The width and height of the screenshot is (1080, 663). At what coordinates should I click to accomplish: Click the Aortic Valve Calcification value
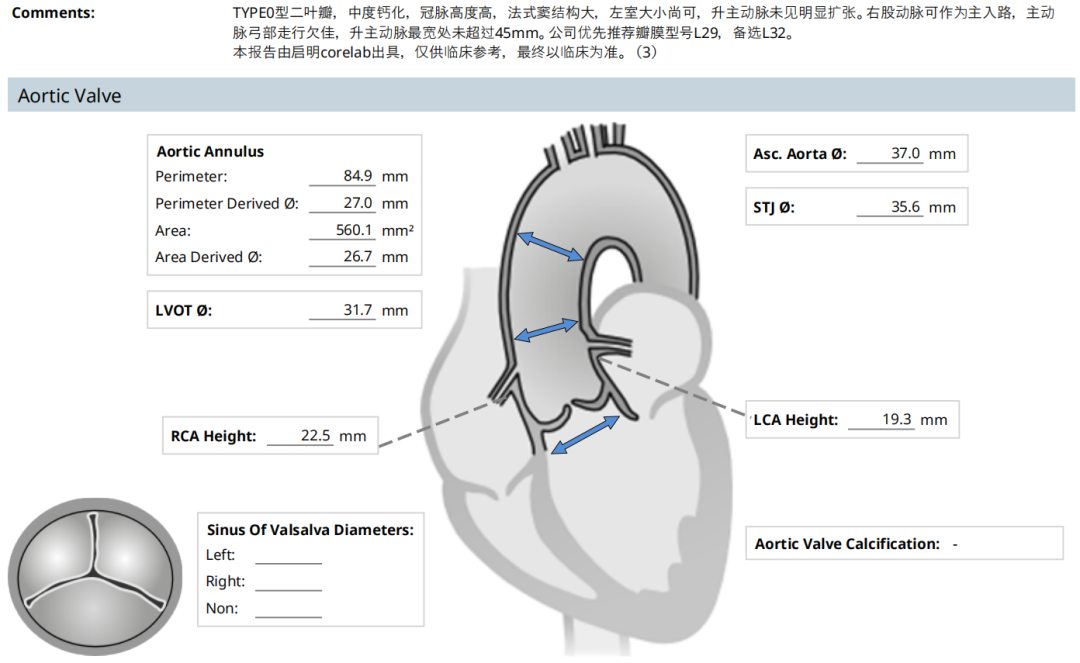(x=955, y=544)
